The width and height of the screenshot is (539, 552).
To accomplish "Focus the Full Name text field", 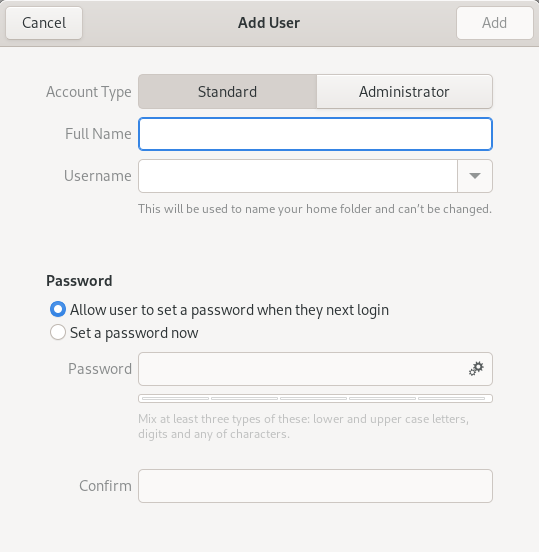I will point(315,134).
